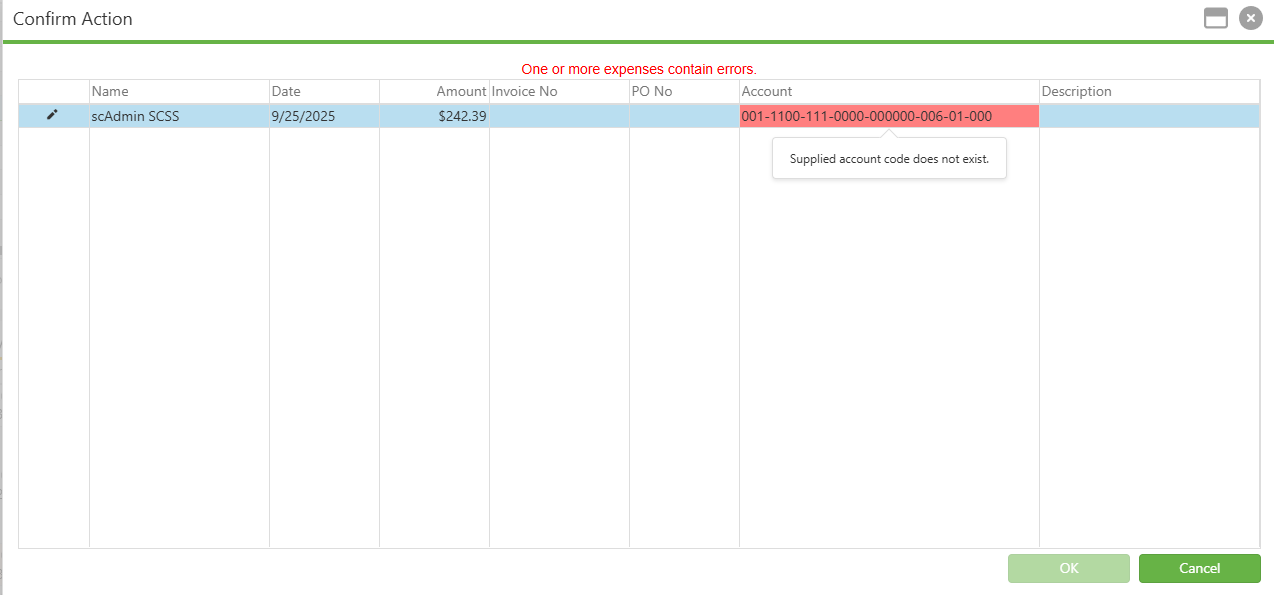The height and width of the screenshot is (595, 1274).
Task: Click the empty Invoice No cell for scAdmin SCSS
Action: click(559, 116)
